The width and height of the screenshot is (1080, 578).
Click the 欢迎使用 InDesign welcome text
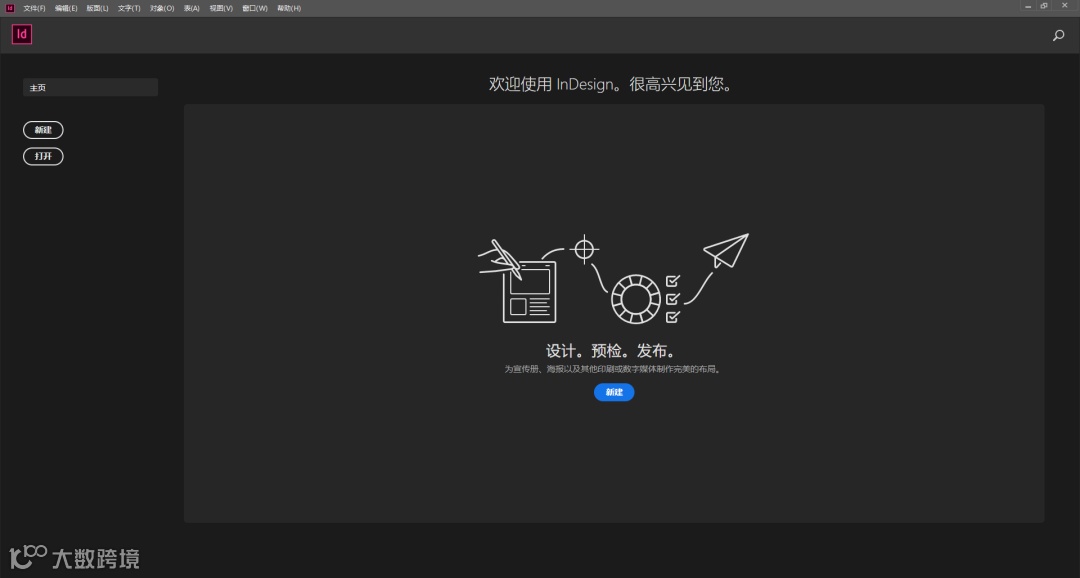tap(612, 84)
